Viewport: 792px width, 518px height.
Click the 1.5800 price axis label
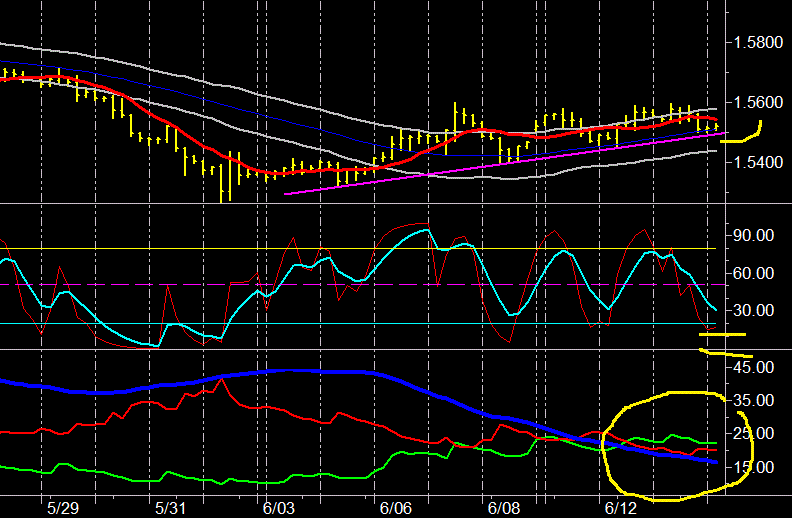pyautogui.click(x=758, y=42)
